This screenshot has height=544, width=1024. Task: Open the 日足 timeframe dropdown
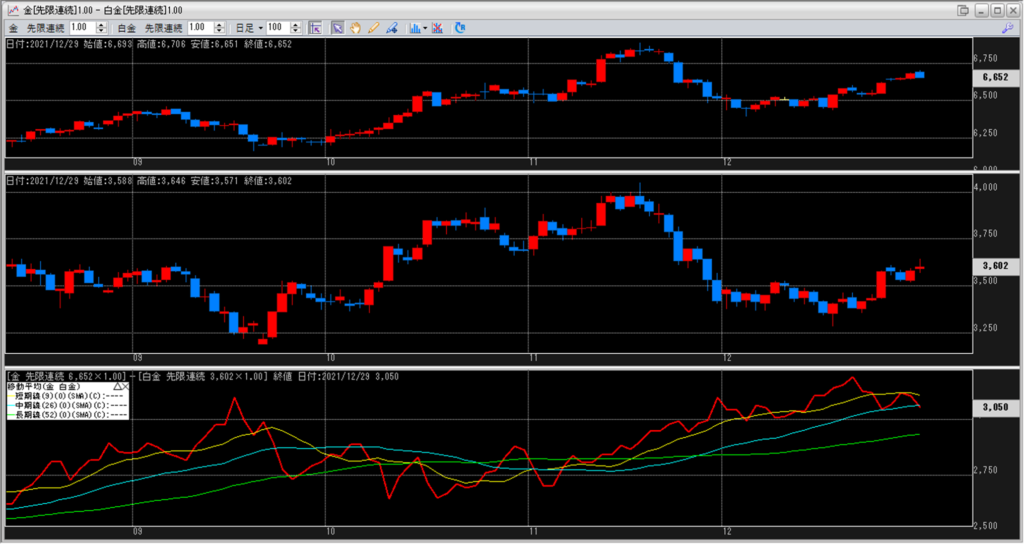click(x=250, y=28)
